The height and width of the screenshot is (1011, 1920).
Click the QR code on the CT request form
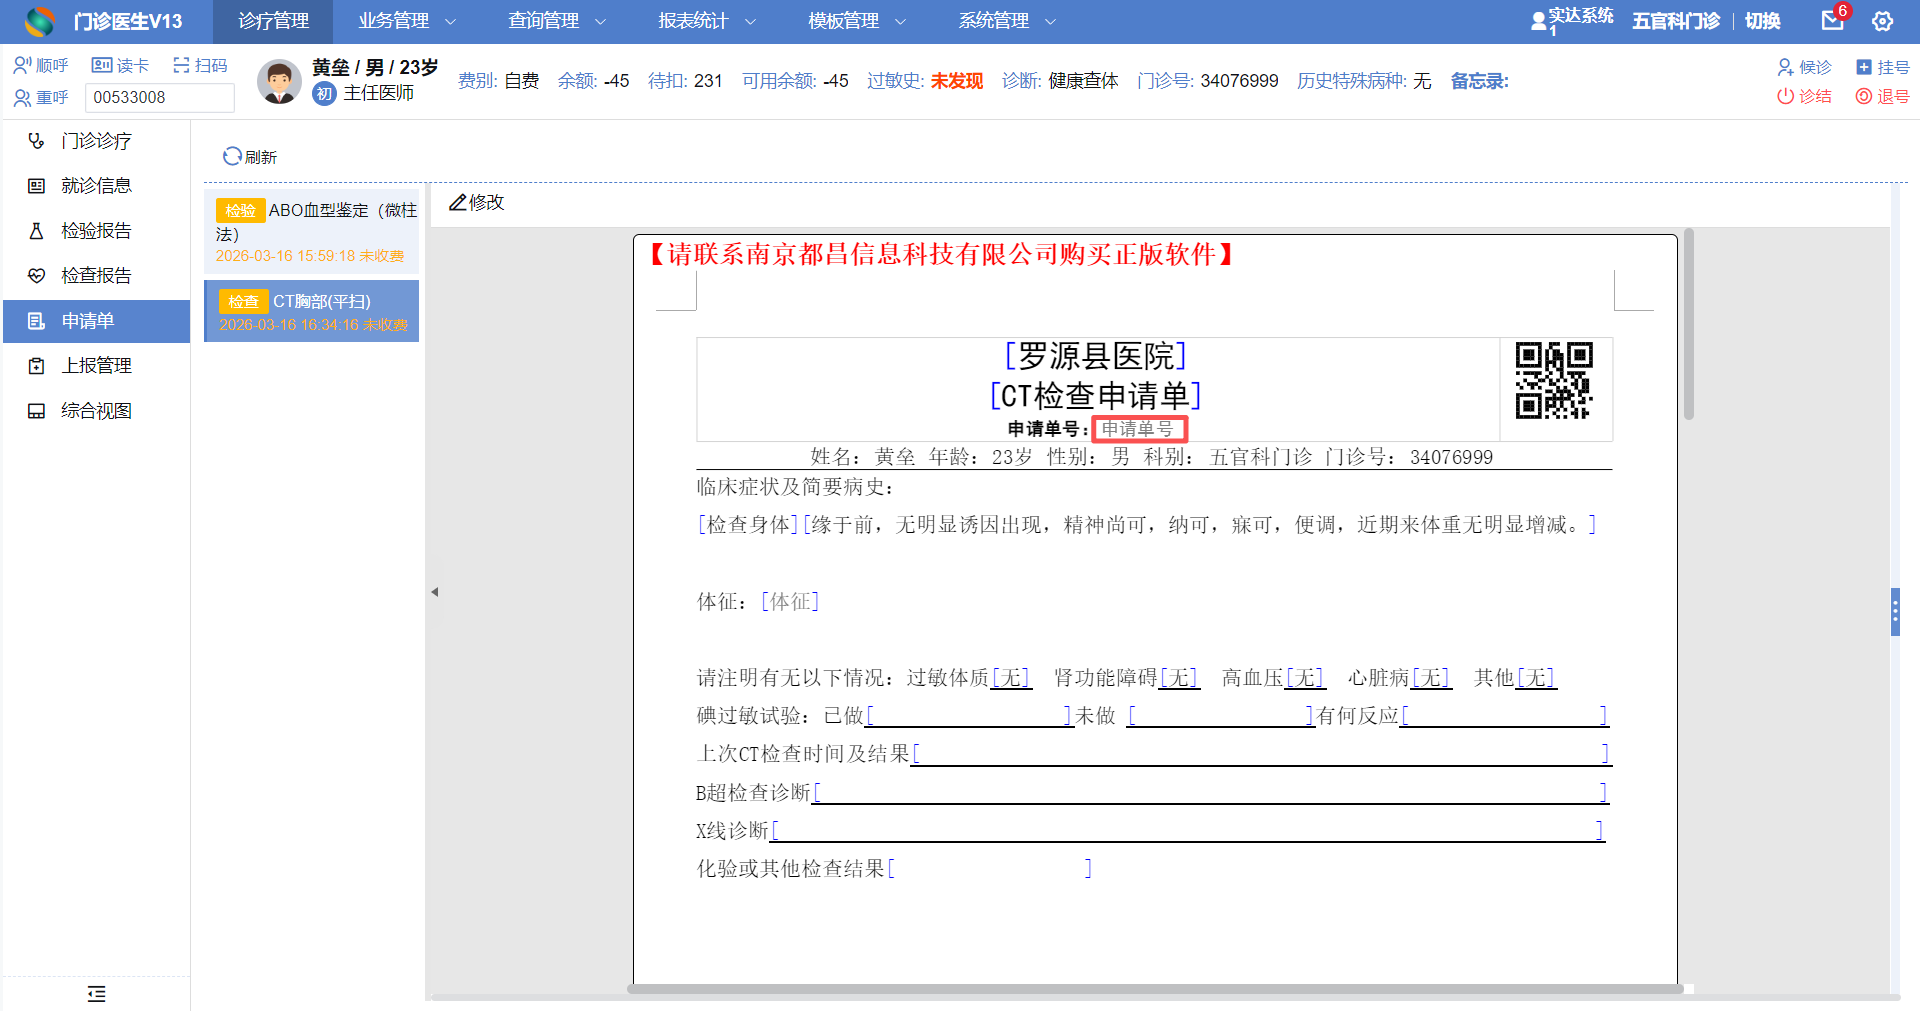pyautogui.click(x=1554, y=381)
